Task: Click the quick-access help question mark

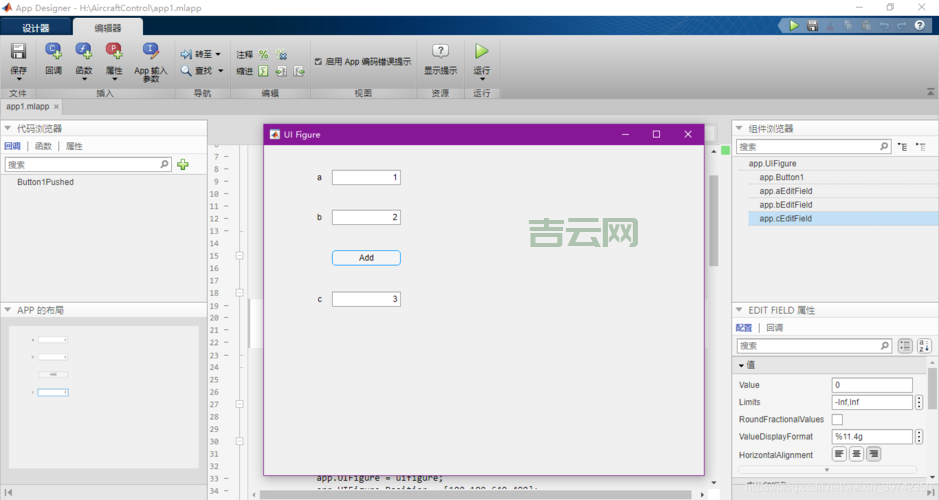Action: (x=920, y=26)
